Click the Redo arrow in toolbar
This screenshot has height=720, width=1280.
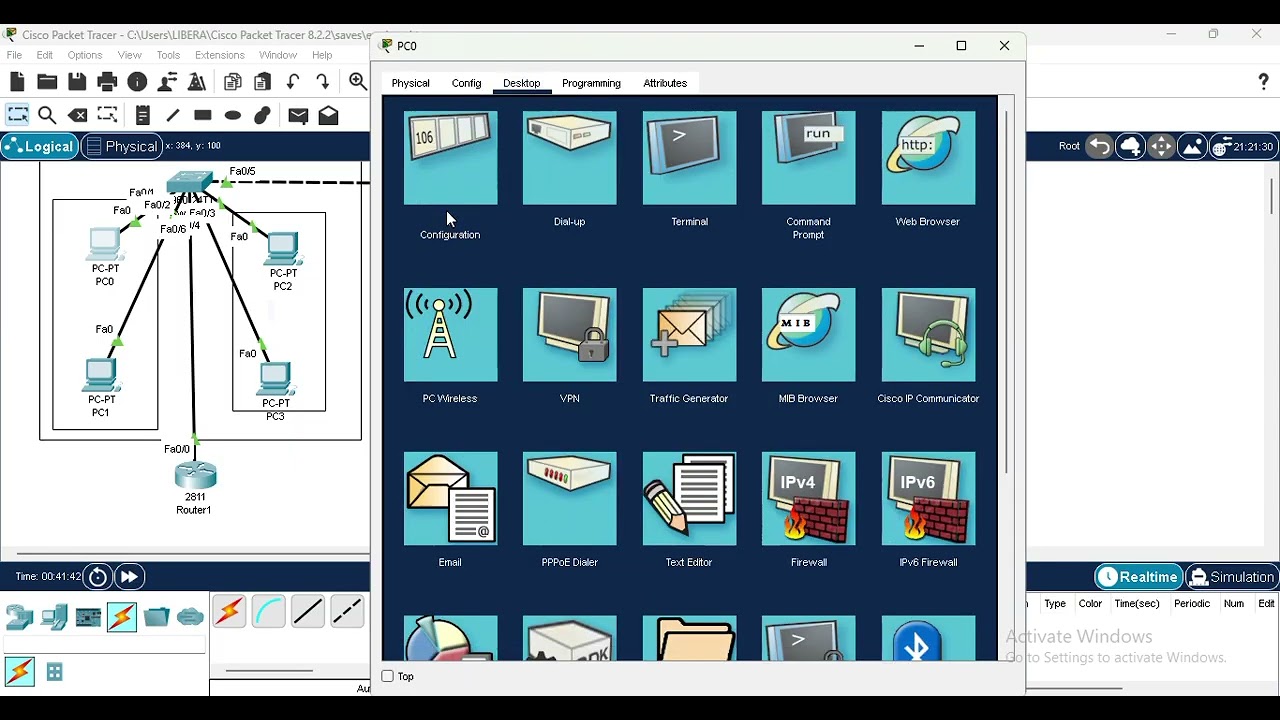tap(322, 82)
